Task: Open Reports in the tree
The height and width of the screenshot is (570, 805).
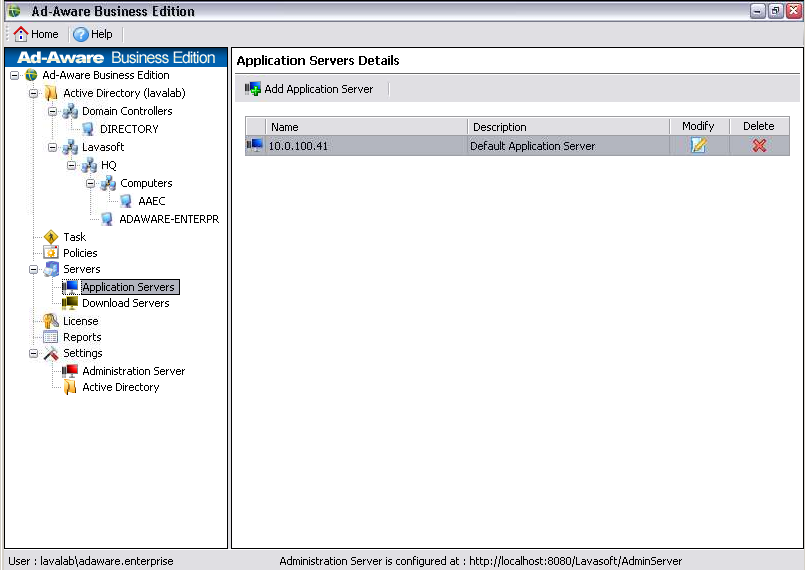Action: [82, 337]
